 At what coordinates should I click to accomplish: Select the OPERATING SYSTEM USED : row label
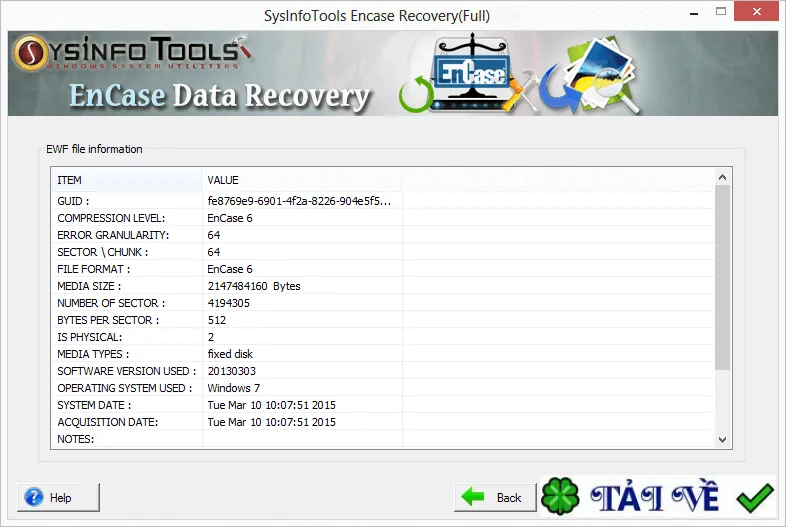coord(124,389)
